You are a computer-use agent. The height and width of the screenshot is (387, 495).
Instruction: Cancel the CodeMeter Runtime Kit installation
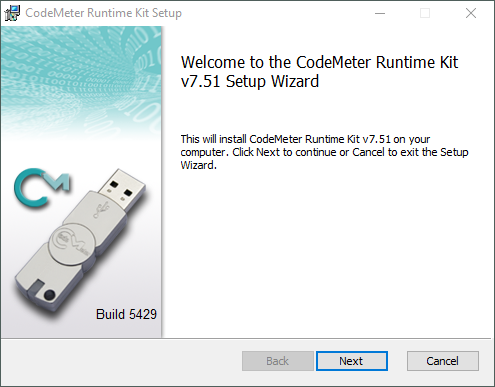[x=443, y=361]
